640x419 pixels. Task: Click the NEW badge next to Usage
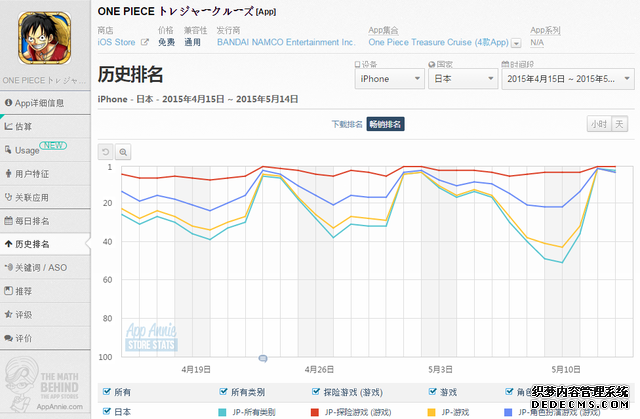(53, 146)
